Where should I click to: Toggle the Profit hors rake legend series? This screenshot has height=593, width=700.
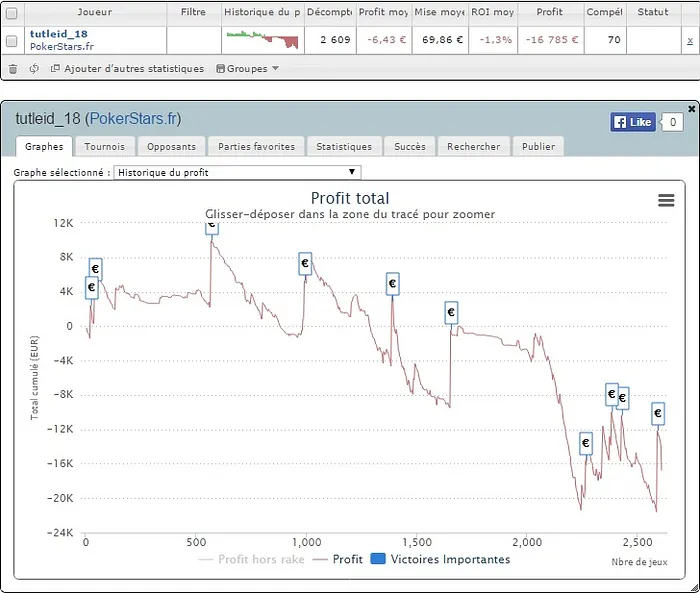click(x=252, y=559)
